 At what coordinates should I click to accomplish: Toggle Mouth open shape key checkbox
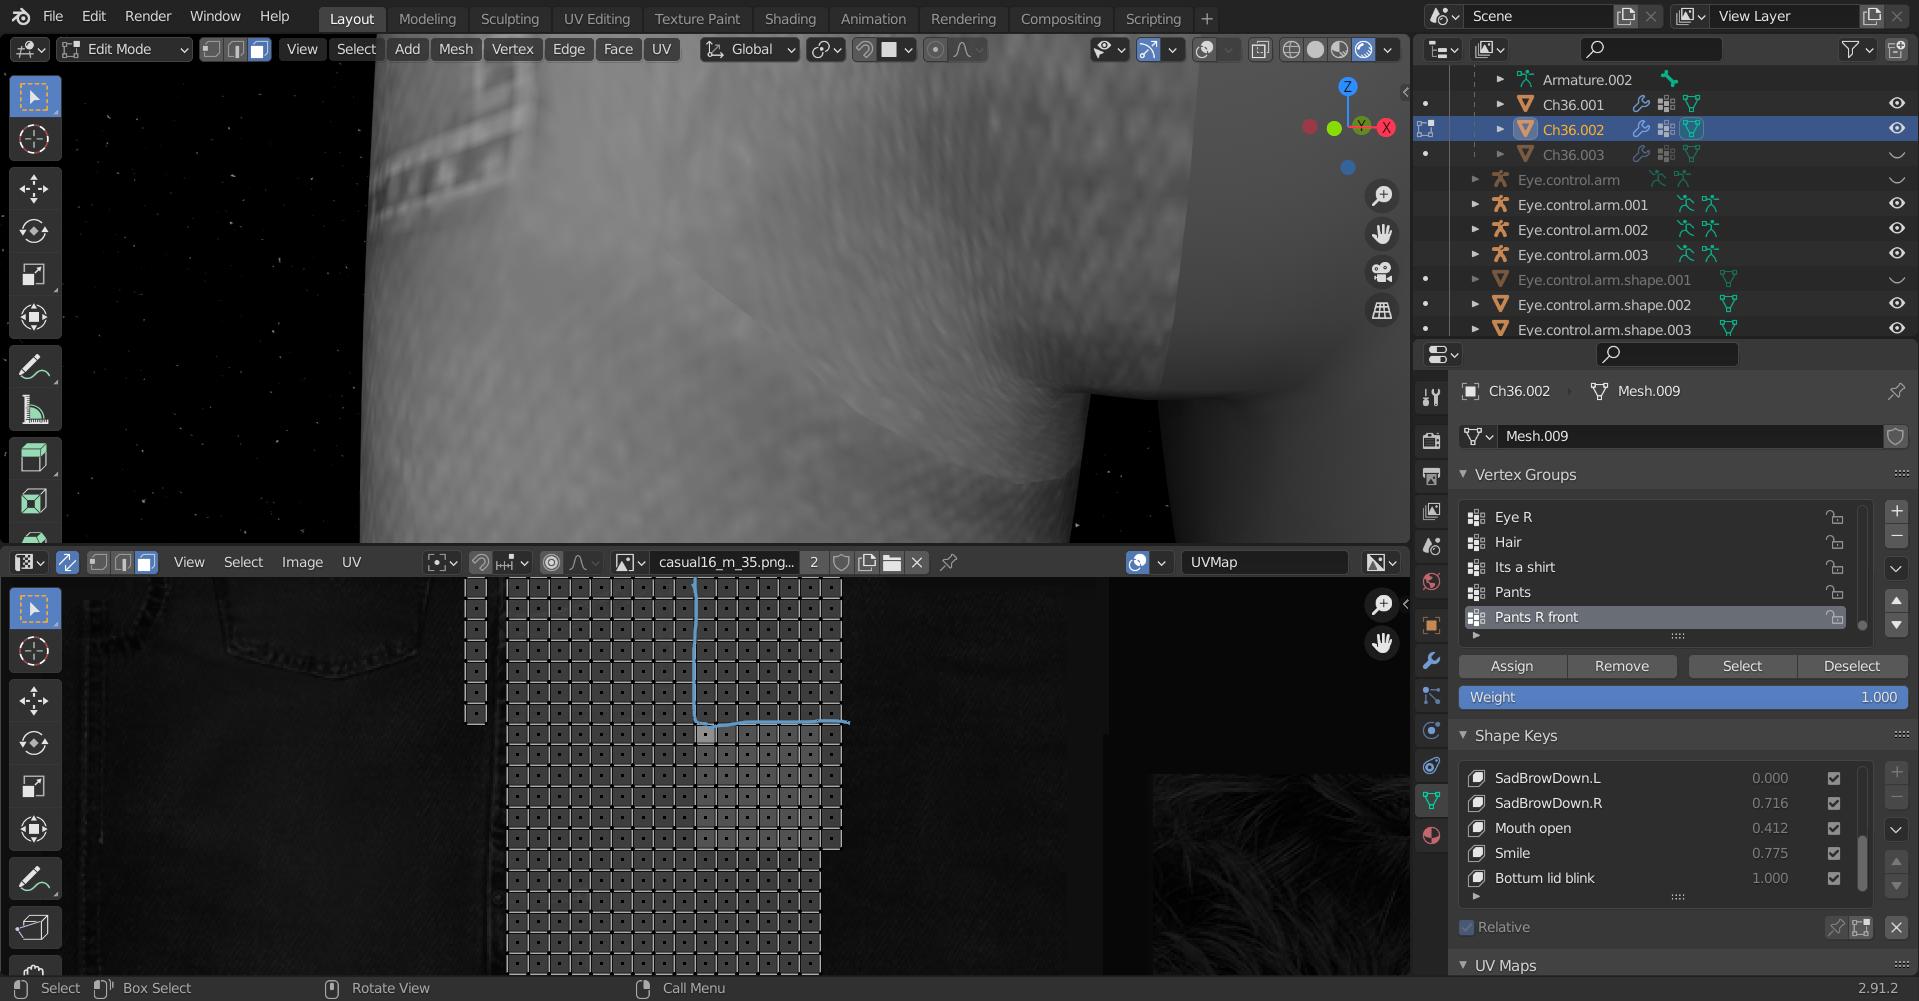1834,828
